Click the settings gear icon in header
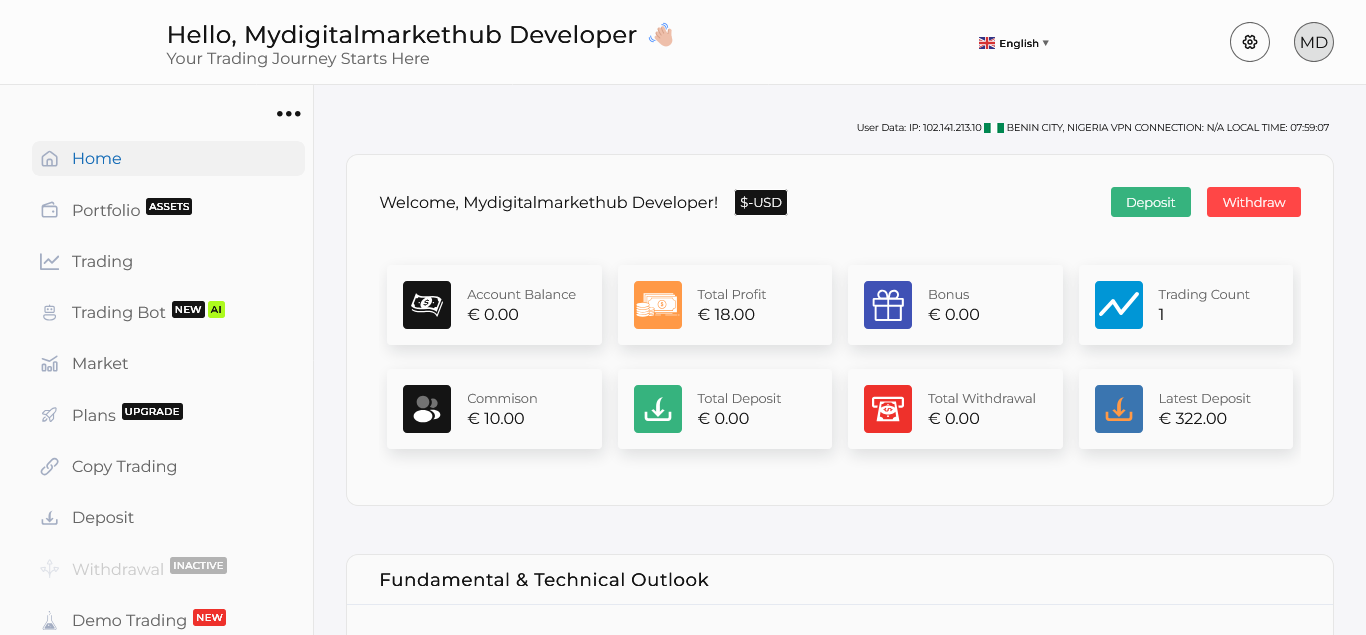Screen dimensions: 1366x635 [x=1249, y=42]
